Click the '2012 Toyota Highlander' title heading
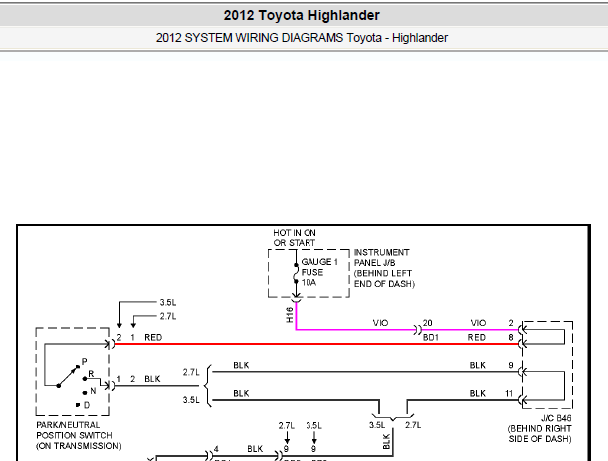The width and height of the screenshot is (608, 461). tap(301, 16)
